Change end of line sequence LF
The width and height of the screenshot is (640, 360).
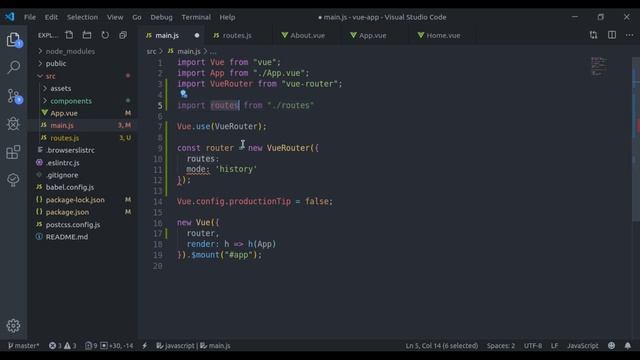(554, 346)
